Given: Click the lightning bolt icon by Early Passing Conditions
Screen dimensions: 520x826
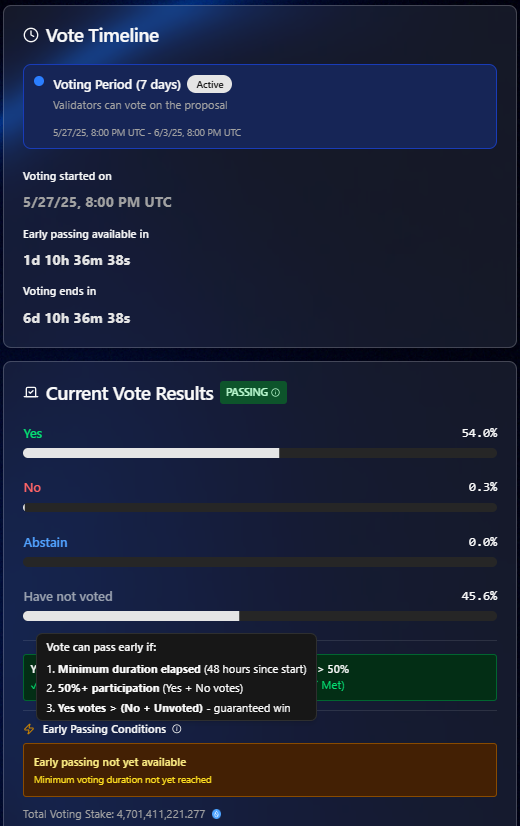Looking at the screenshot, I should coord(29,729).
